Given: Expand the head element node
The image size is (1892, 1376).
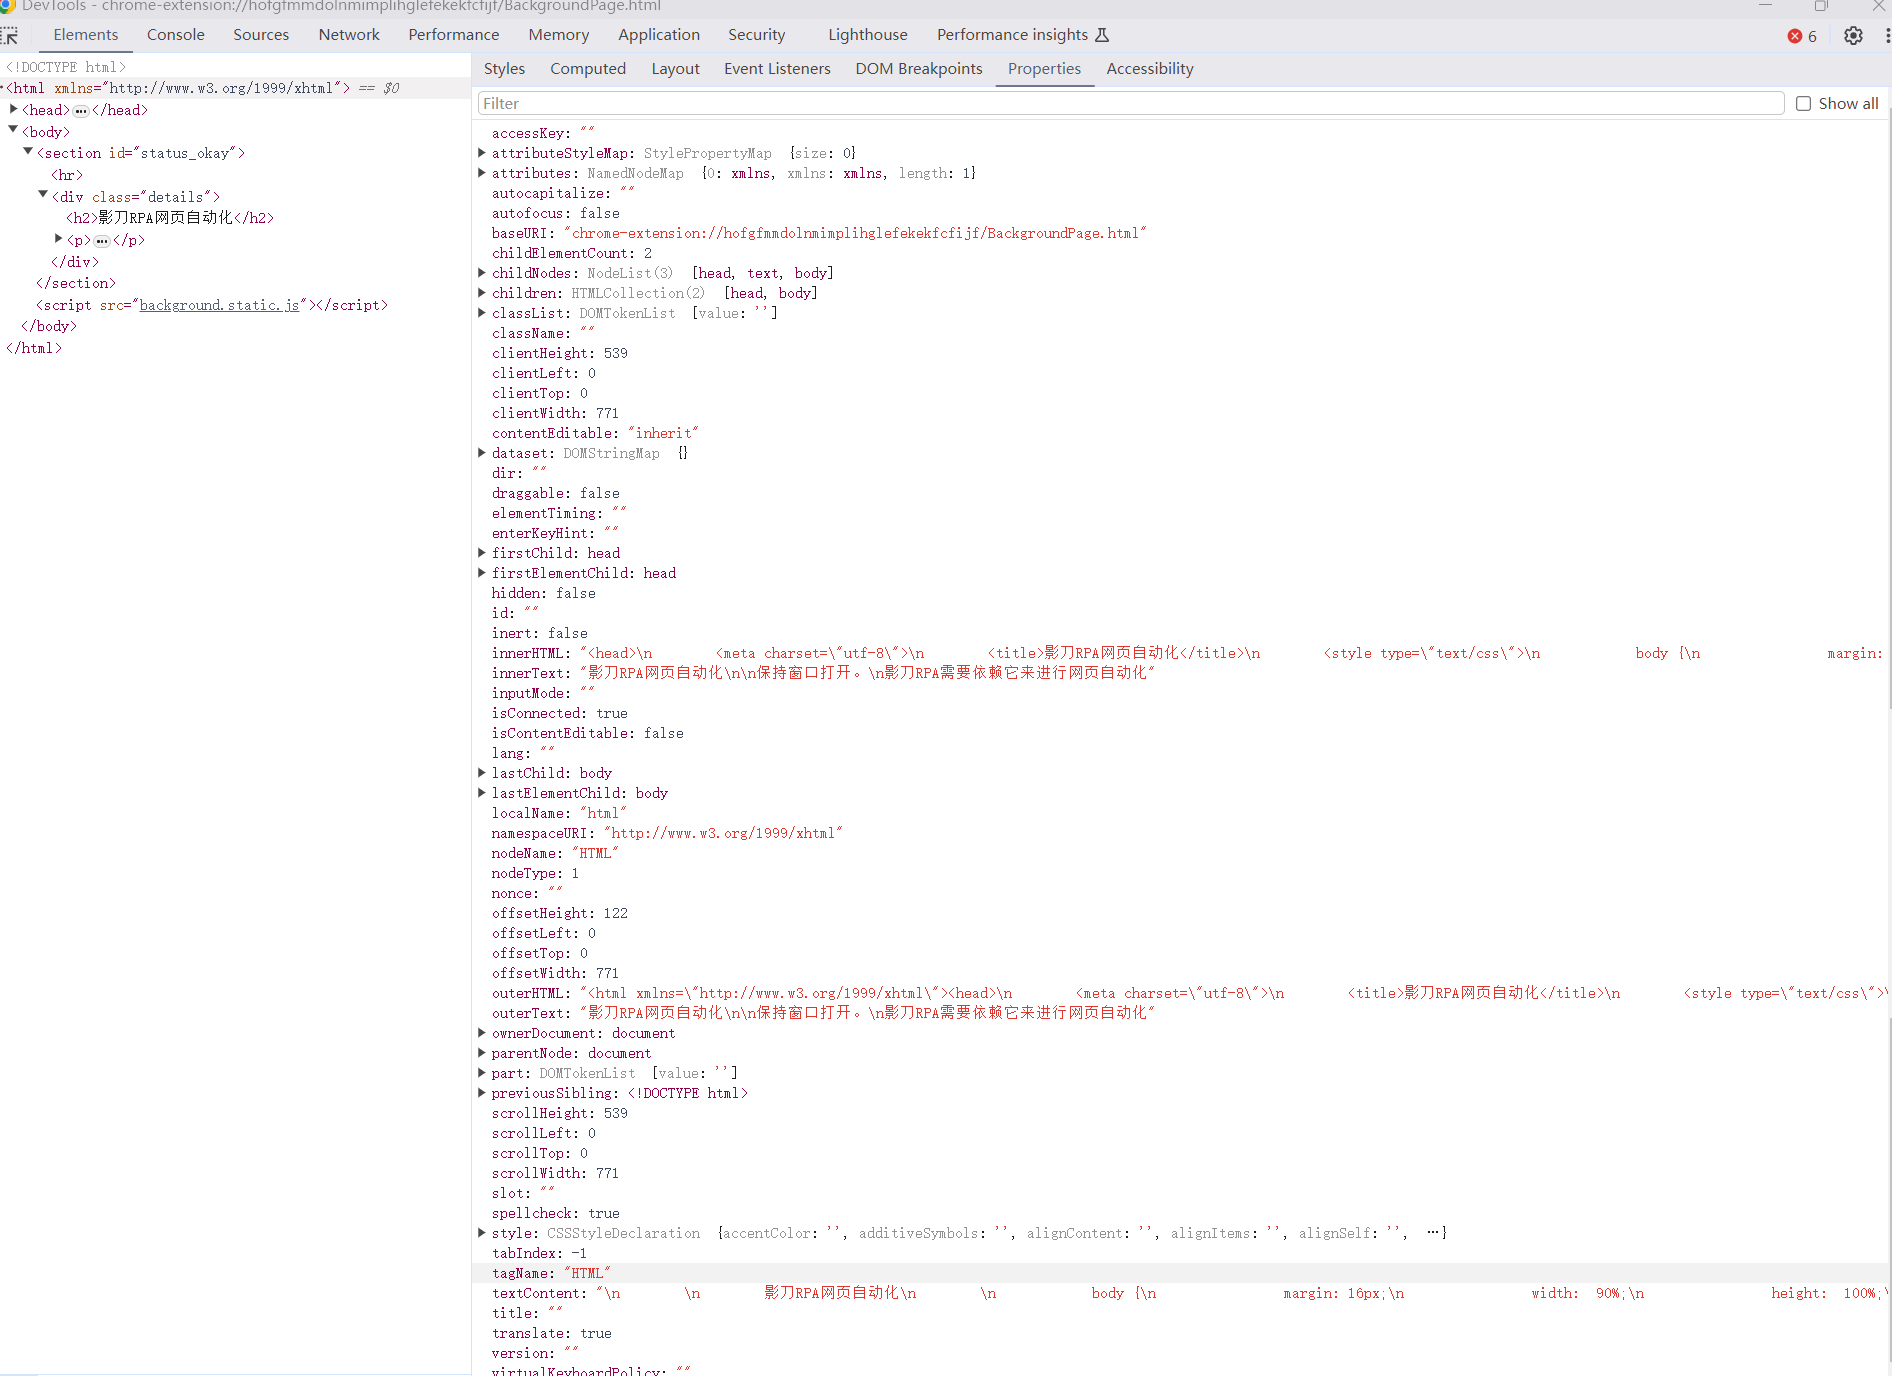Looking at the screenshot, I should tap(14, 109).
